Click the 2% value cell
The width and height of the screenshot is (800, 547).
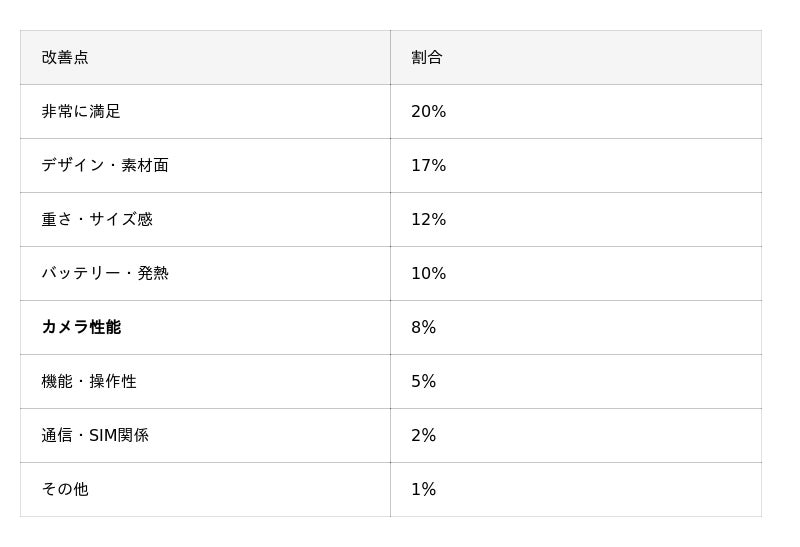424,436
